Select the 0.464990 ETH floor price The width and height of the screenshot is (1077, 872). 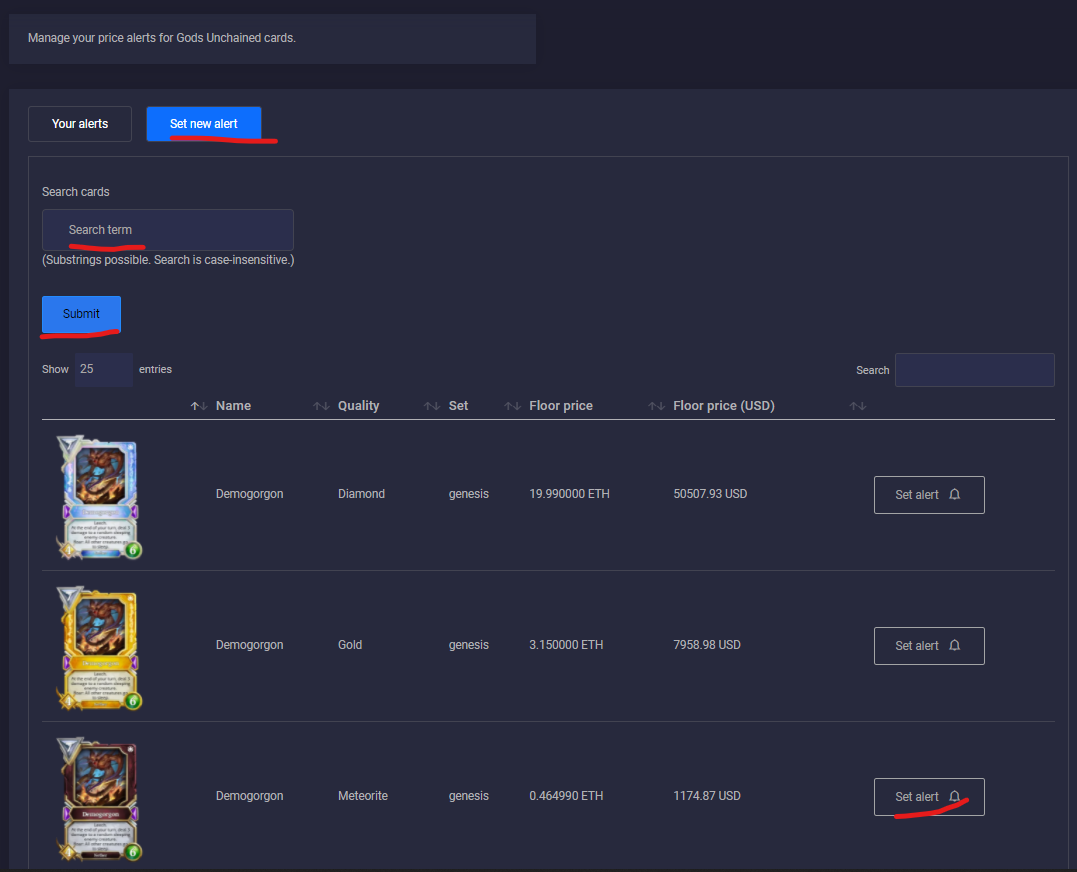pos(566,796)
